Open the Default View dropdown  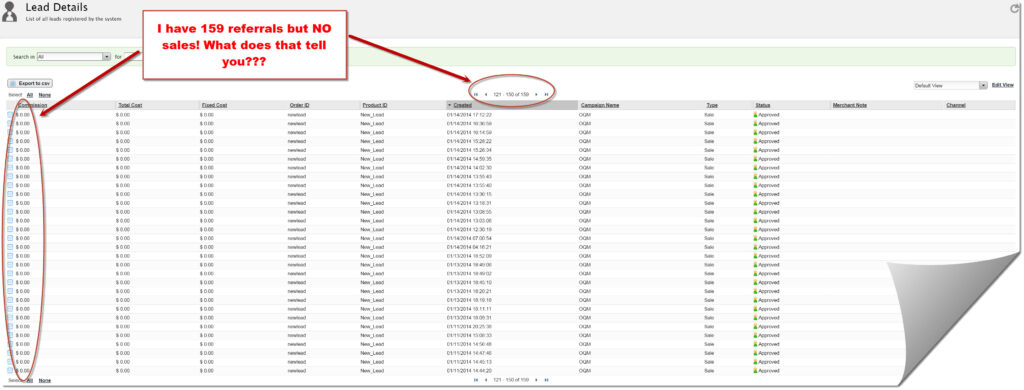click(950, 86)
